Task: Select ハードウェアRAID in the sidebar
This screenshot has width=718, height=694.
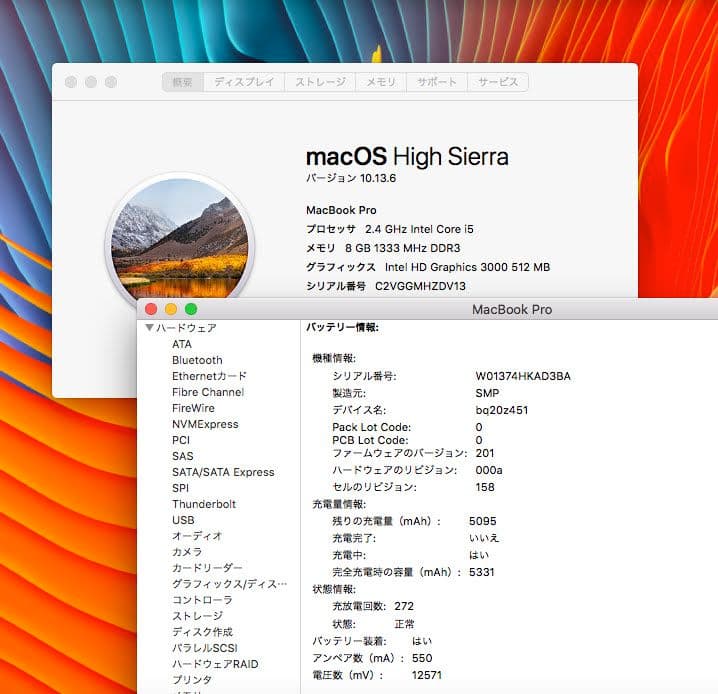Action: [215, 664]
